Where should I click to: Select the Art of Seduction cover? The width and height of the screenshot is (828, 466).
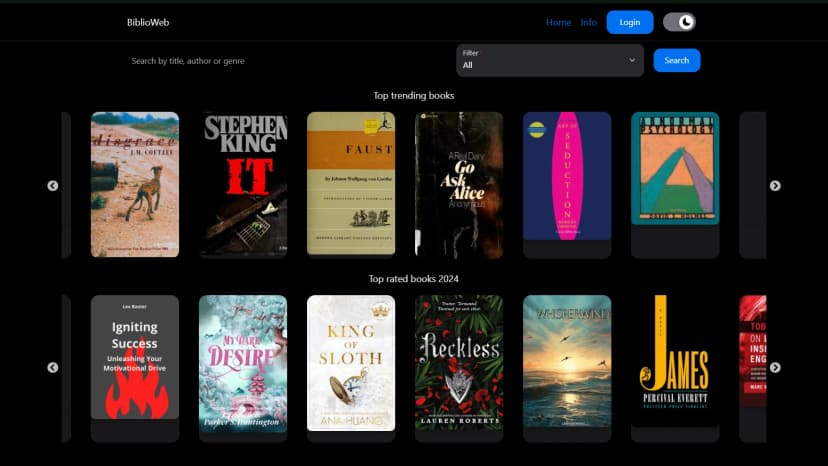[567, 176]
